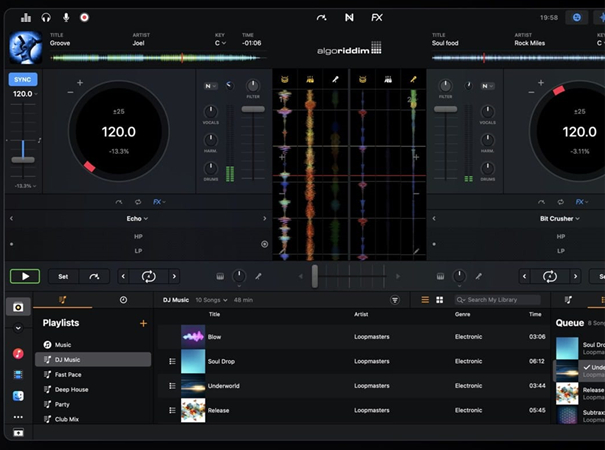Open the left deck 120.0 BPM dropdown

click(x=25, y=94)
